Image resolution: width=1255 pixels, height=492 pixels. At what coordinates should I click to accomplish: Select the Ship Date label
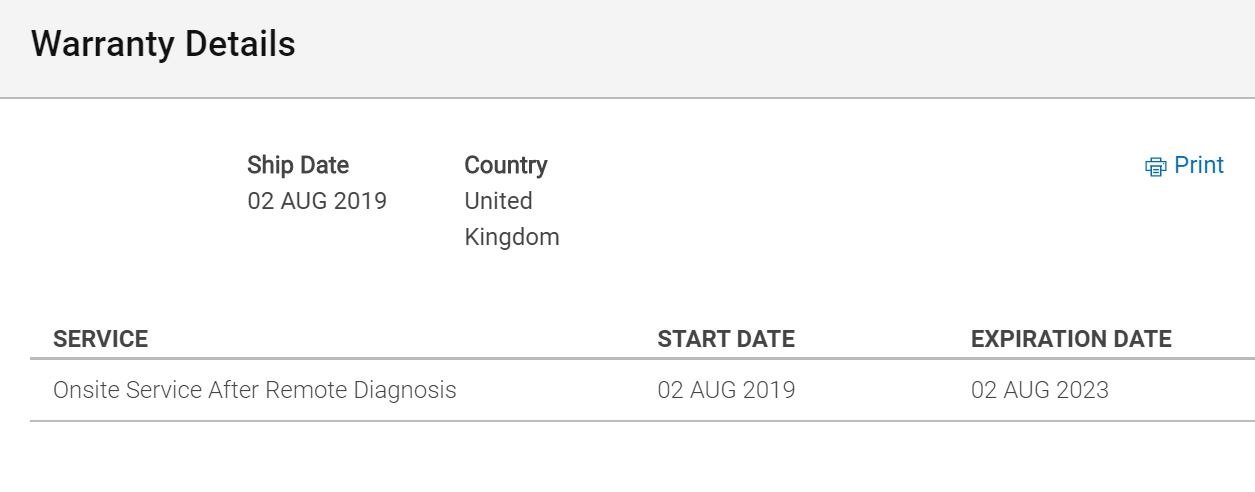pos(298,165)
